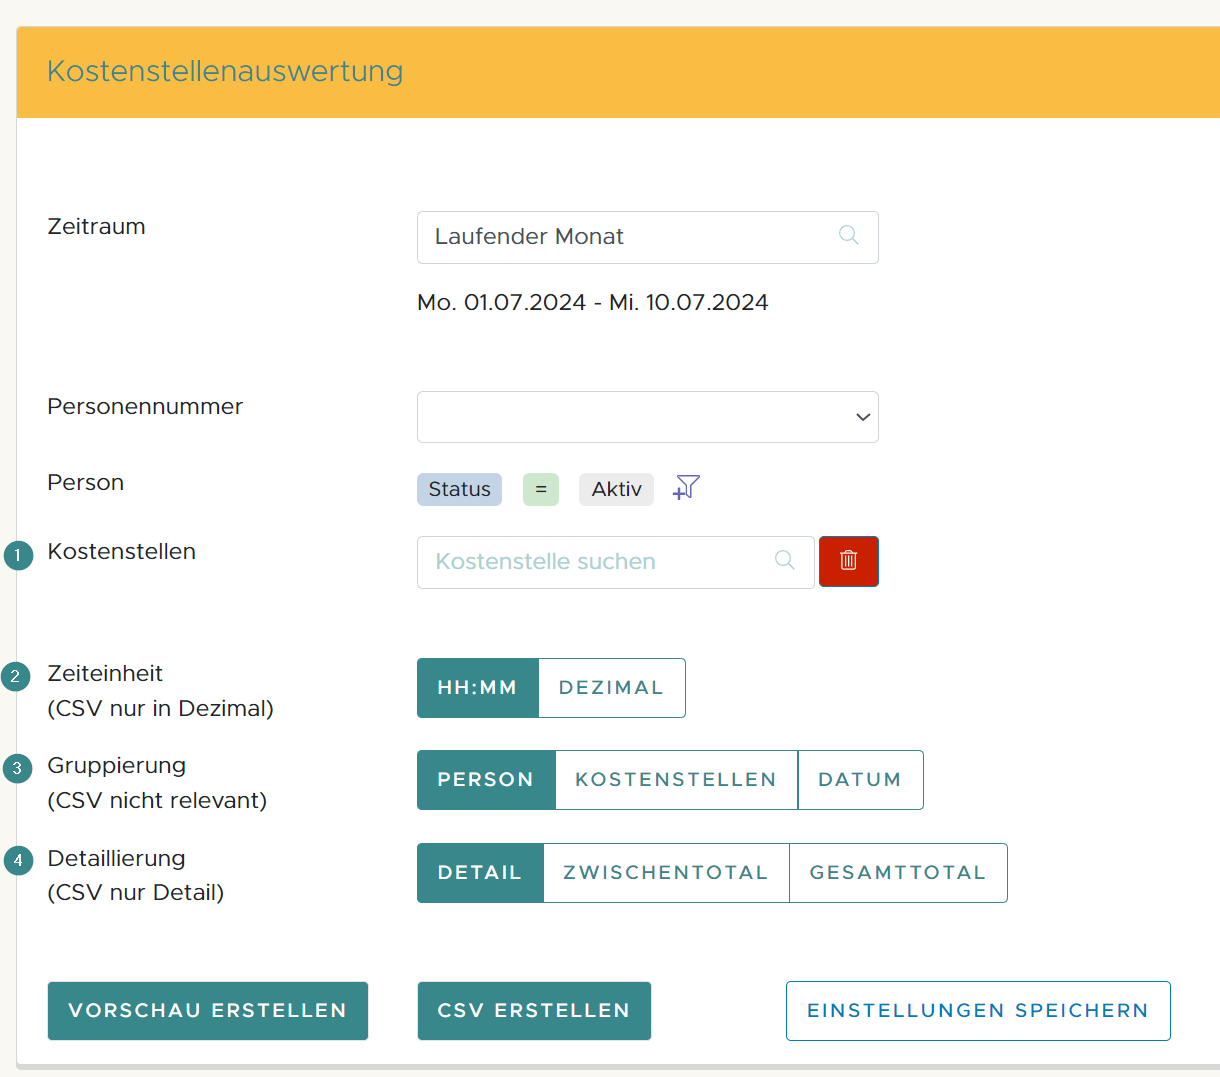
Task: Click the Status filter chip
Action: coord(459,489)
